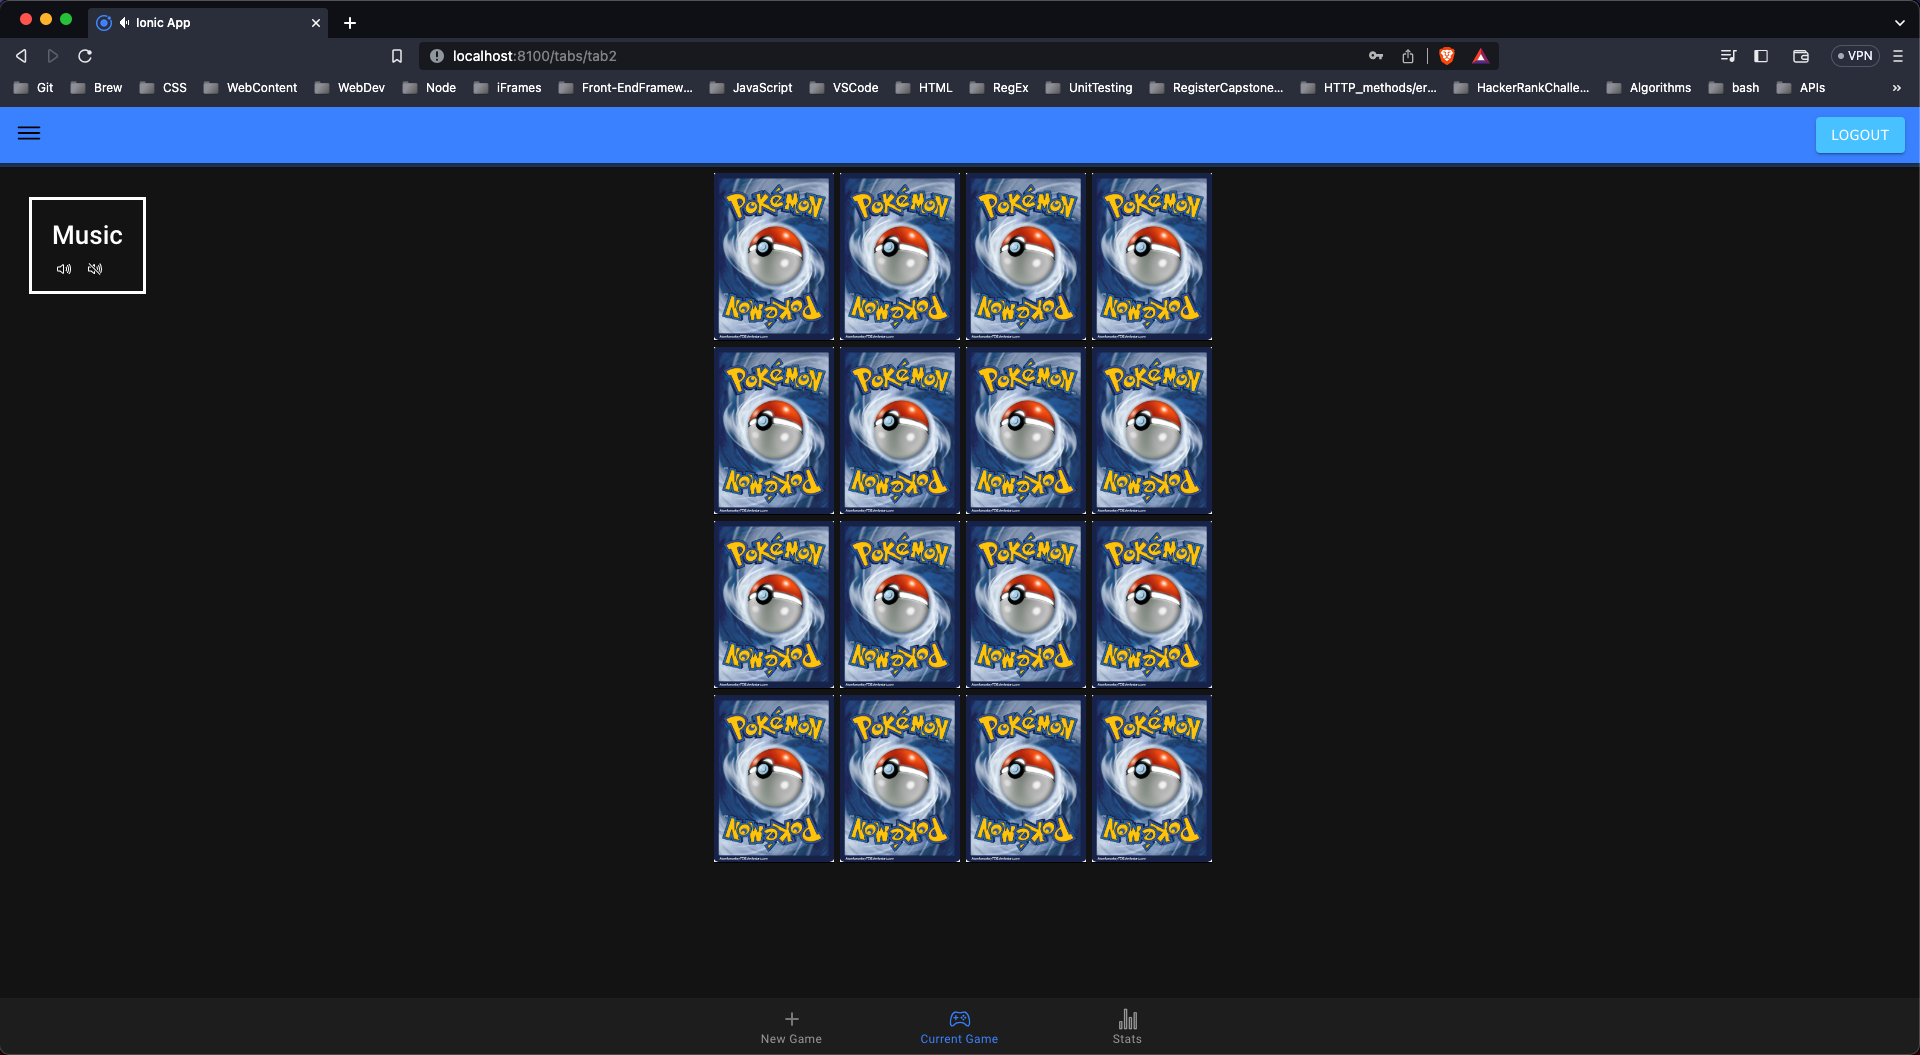Viewport: 1920px width, 1055px height.
Task: Open the HTML bookmarks folder
Action: pos(924,88)
